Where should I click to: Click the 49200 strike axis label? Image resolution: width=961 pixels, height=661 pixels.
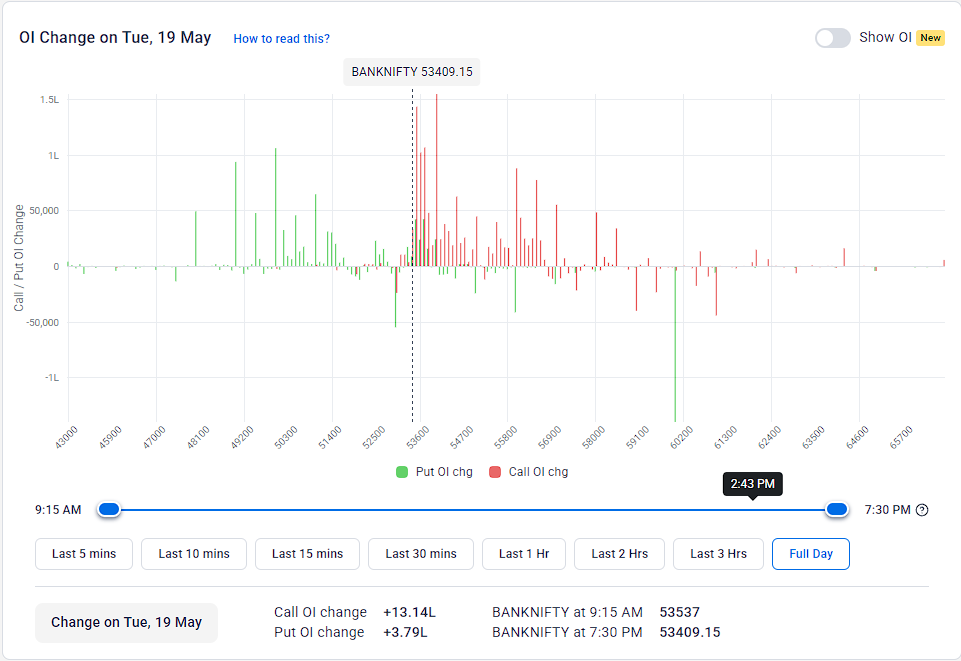coord(241,437)
